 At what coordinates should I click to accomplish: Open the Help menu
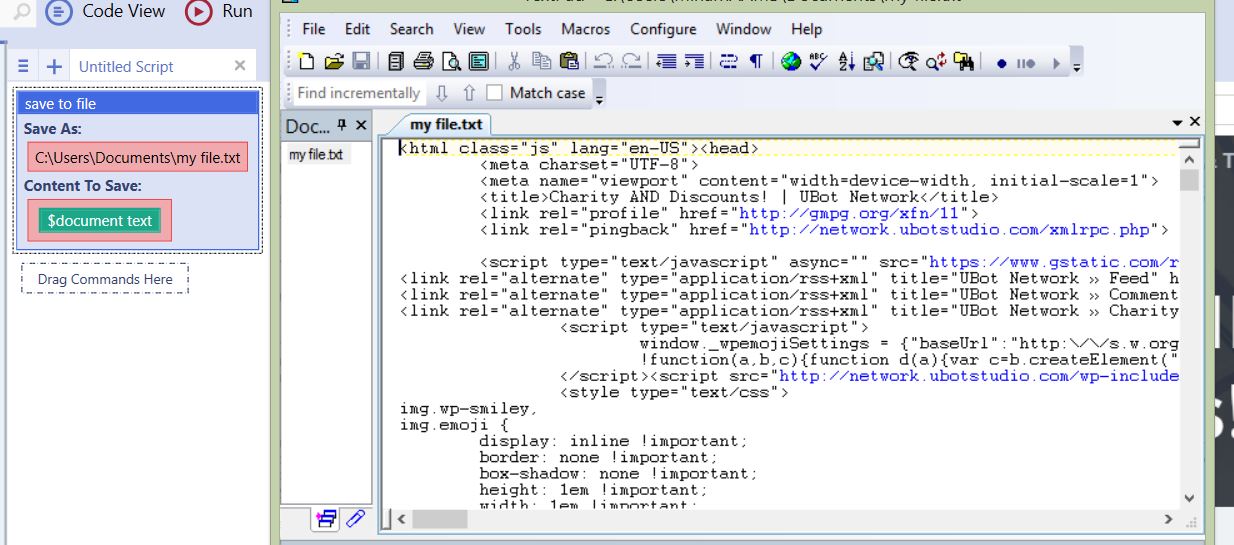pyautogui.click(x=806, y=29)
